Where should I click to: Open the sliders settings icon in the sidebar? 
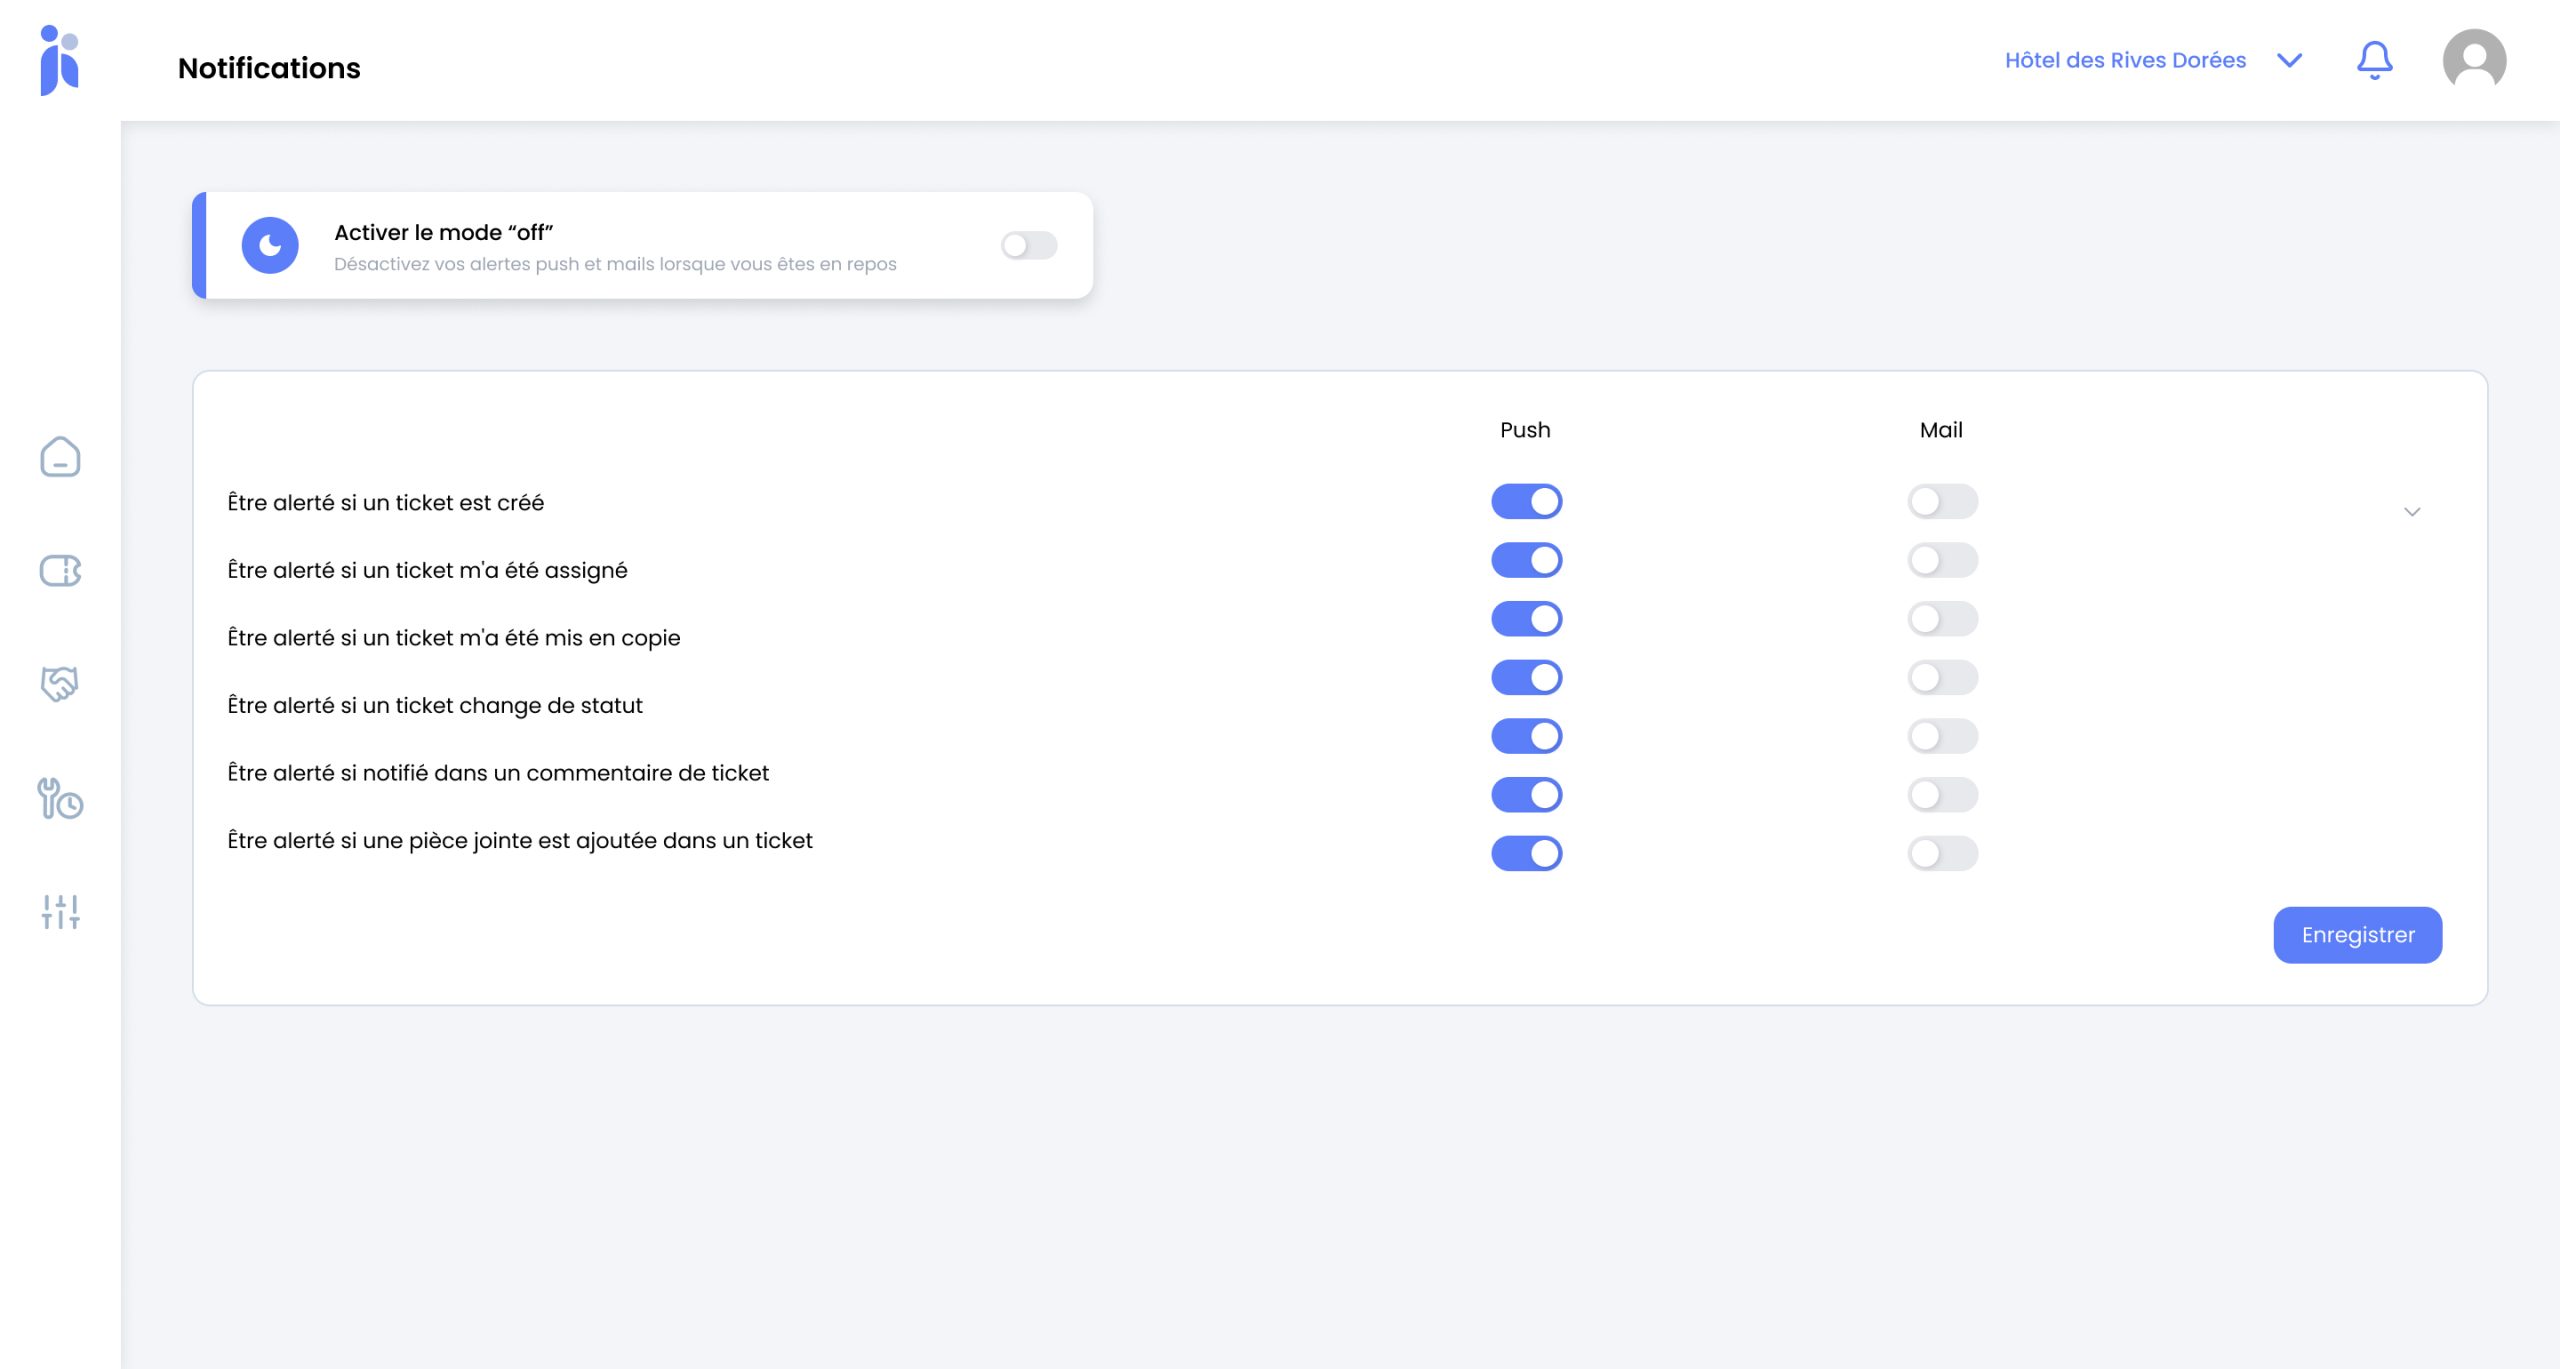(60, 911)
